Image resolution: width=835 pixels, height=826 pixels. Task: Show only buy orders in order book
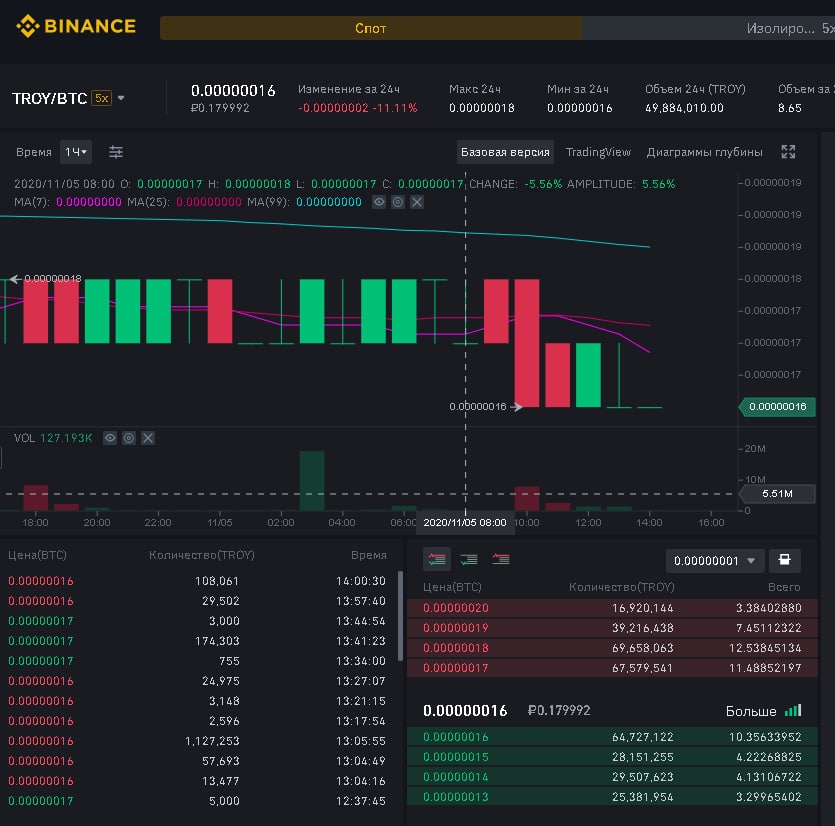469,559
